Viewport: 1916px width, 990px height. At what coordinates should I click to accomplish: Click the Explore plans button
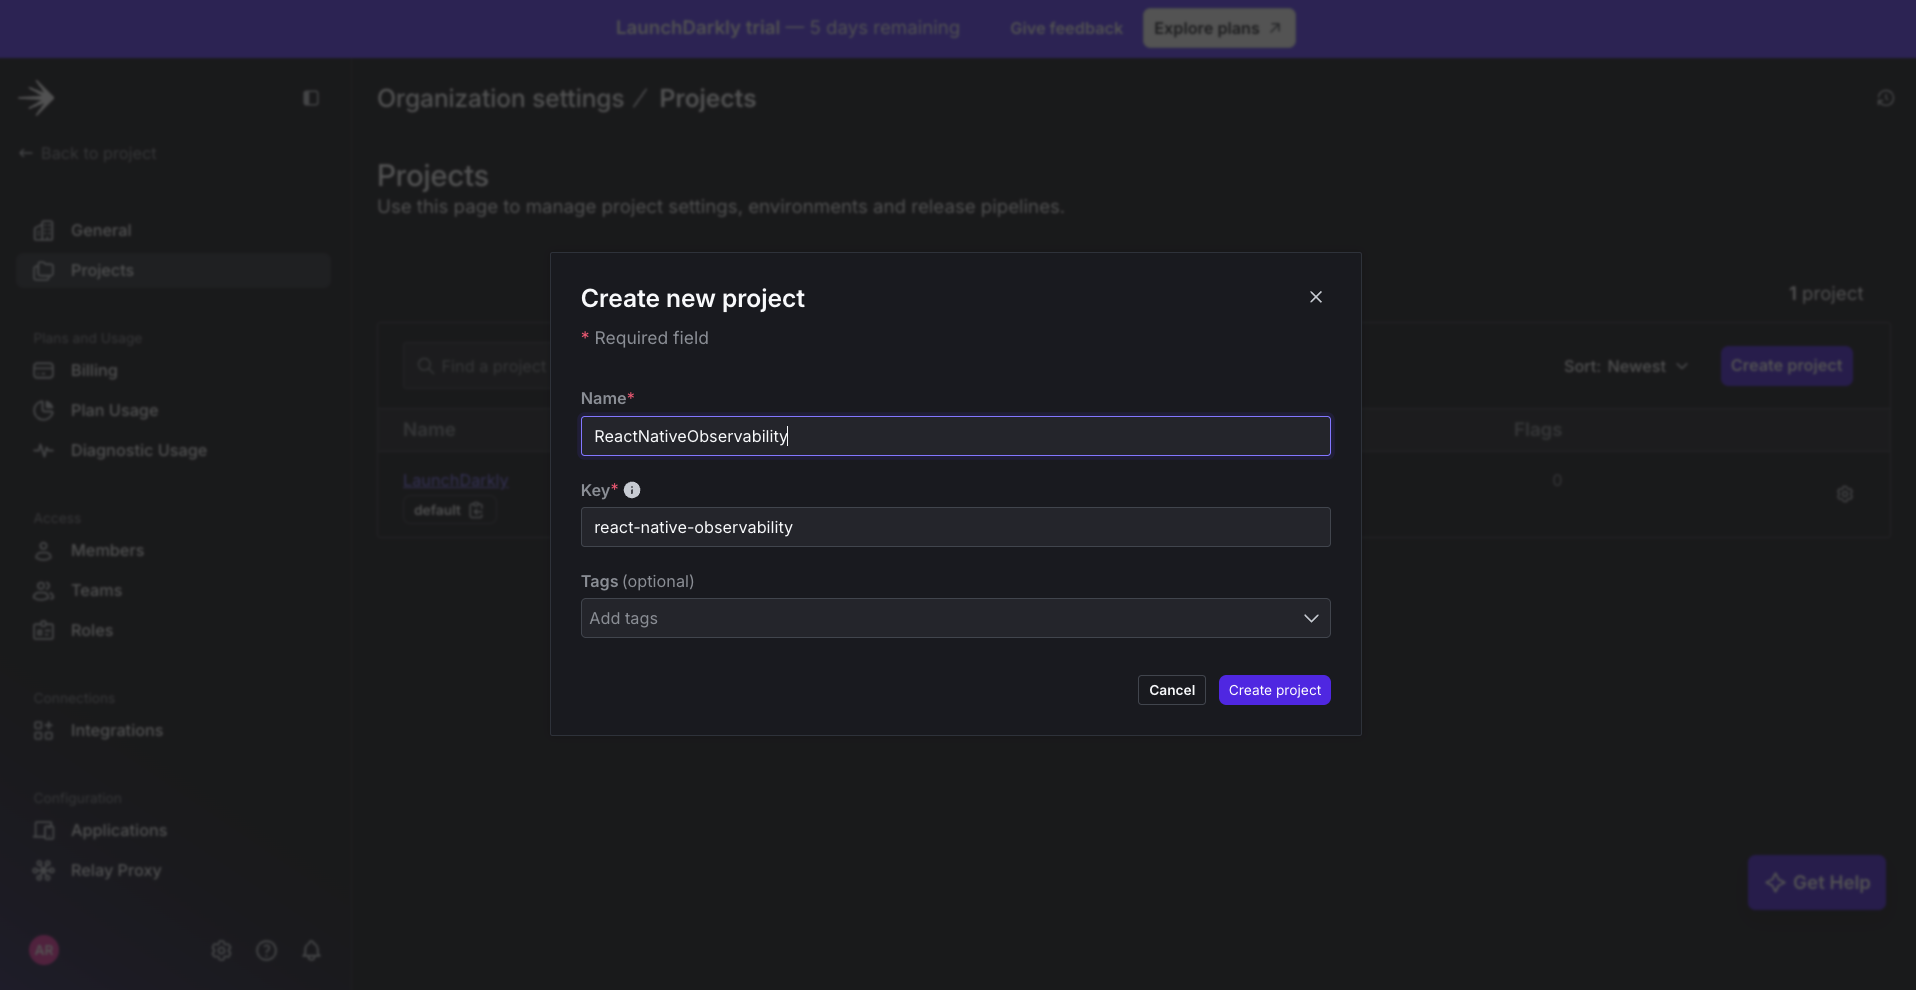(1218, 28)
